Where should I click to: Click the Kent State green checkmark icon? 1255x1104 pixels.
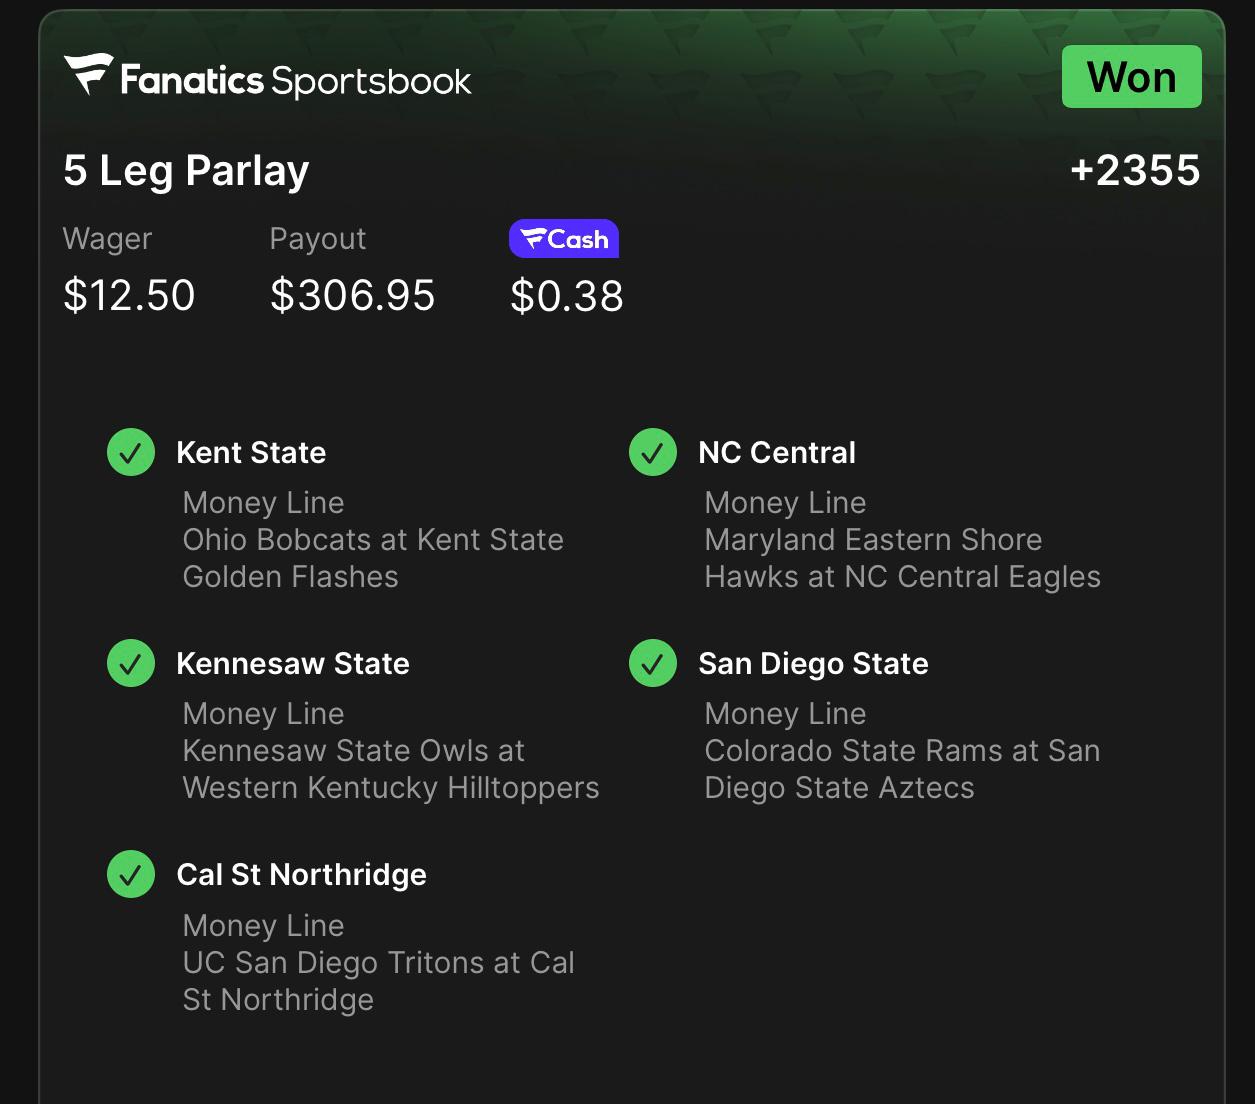131,452
